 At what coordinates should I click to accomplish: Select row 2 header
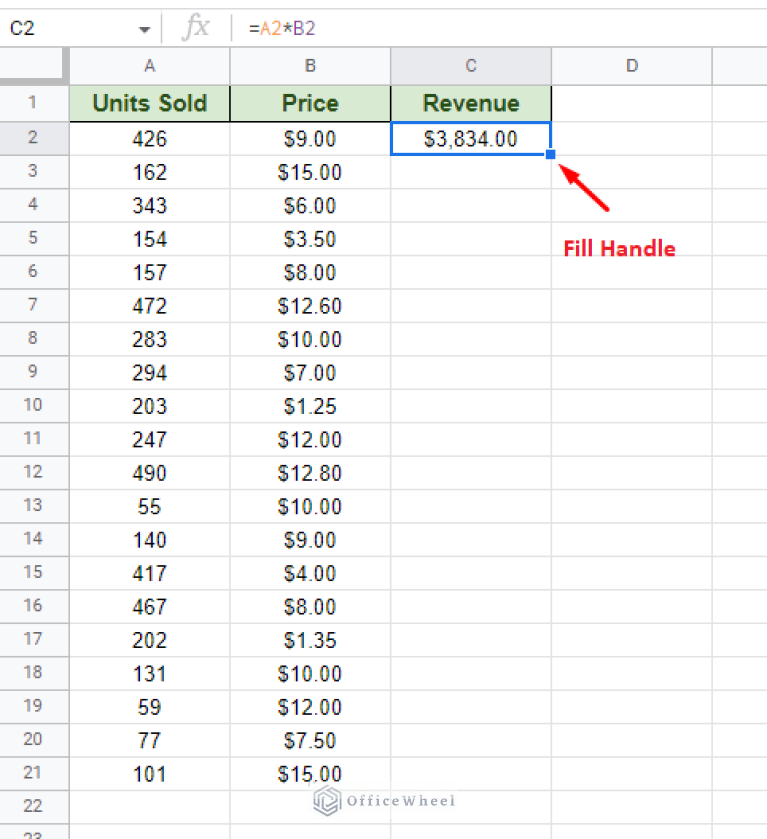[x=34, y=138]
